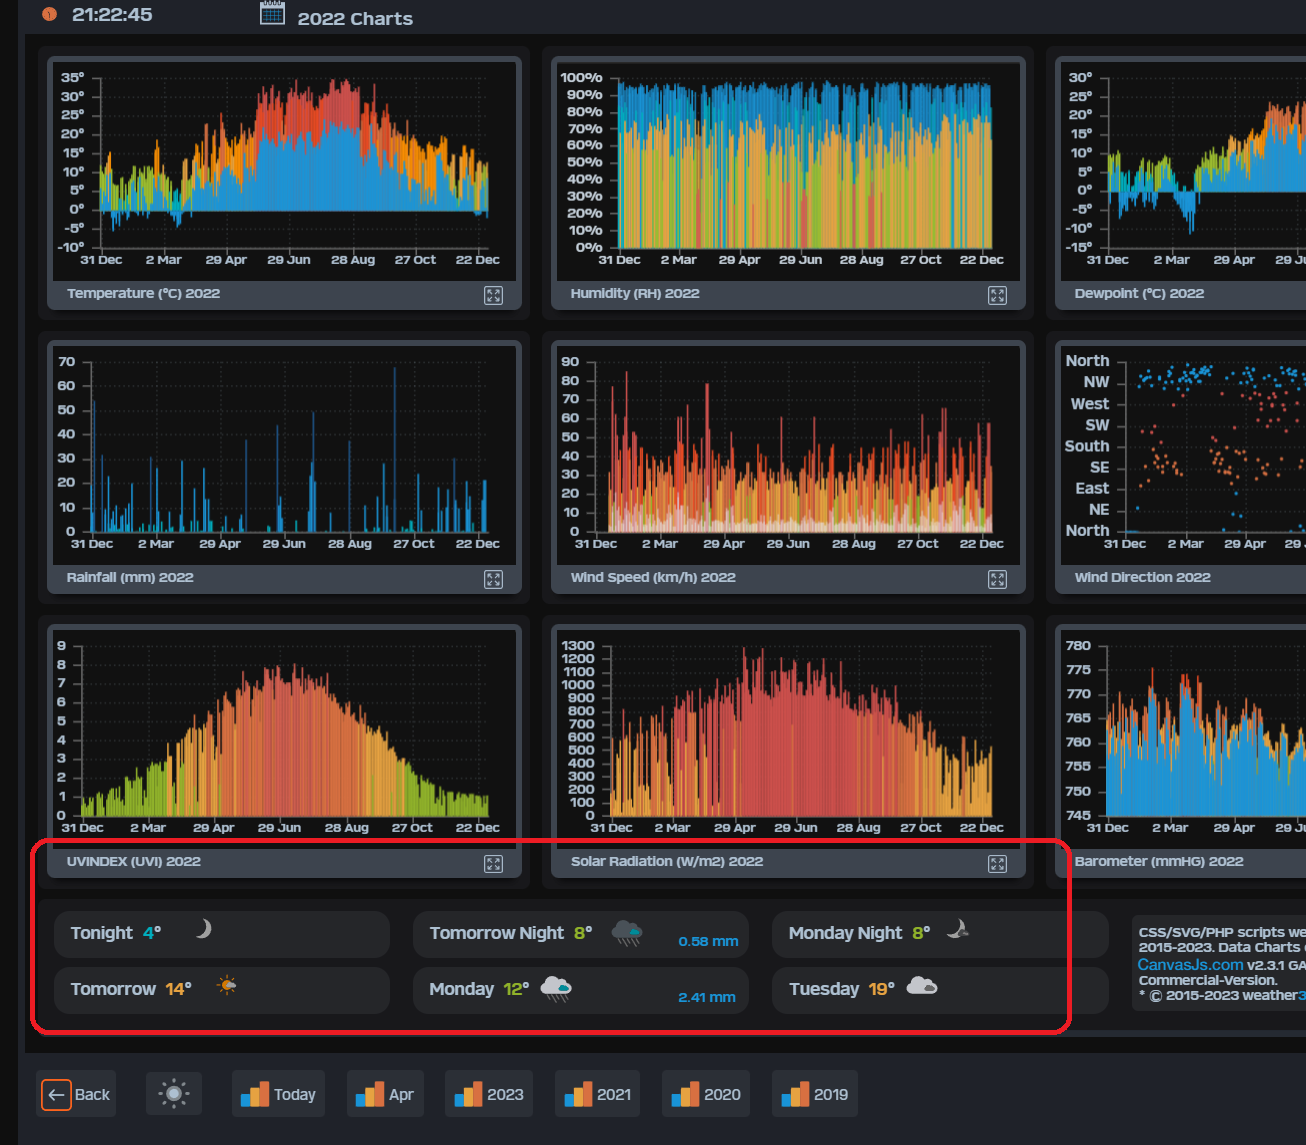The height and width of the screenshot is (1145, 1306).
Task: Click the Monday 12° forecast label
Action: tap(479, 989)
